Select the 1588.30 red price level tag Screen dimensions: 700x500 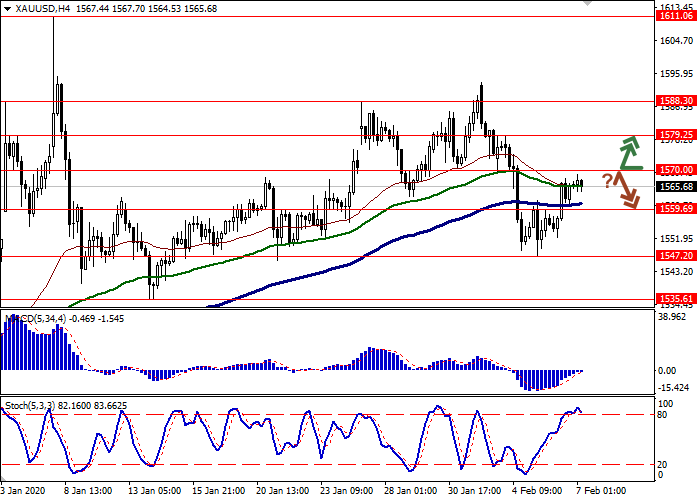677,101
